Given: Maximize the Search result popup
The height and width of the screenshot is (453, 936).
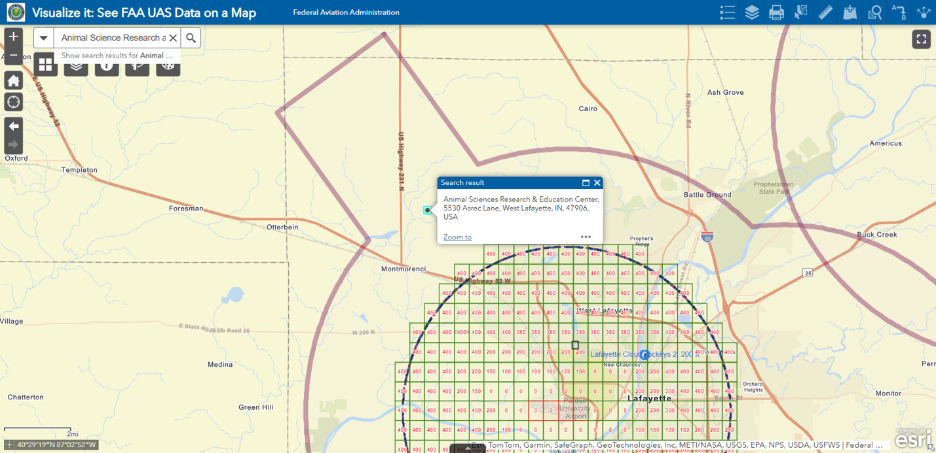Looking at the screenshot, I should pyautogui.click(x=586, y=183).
